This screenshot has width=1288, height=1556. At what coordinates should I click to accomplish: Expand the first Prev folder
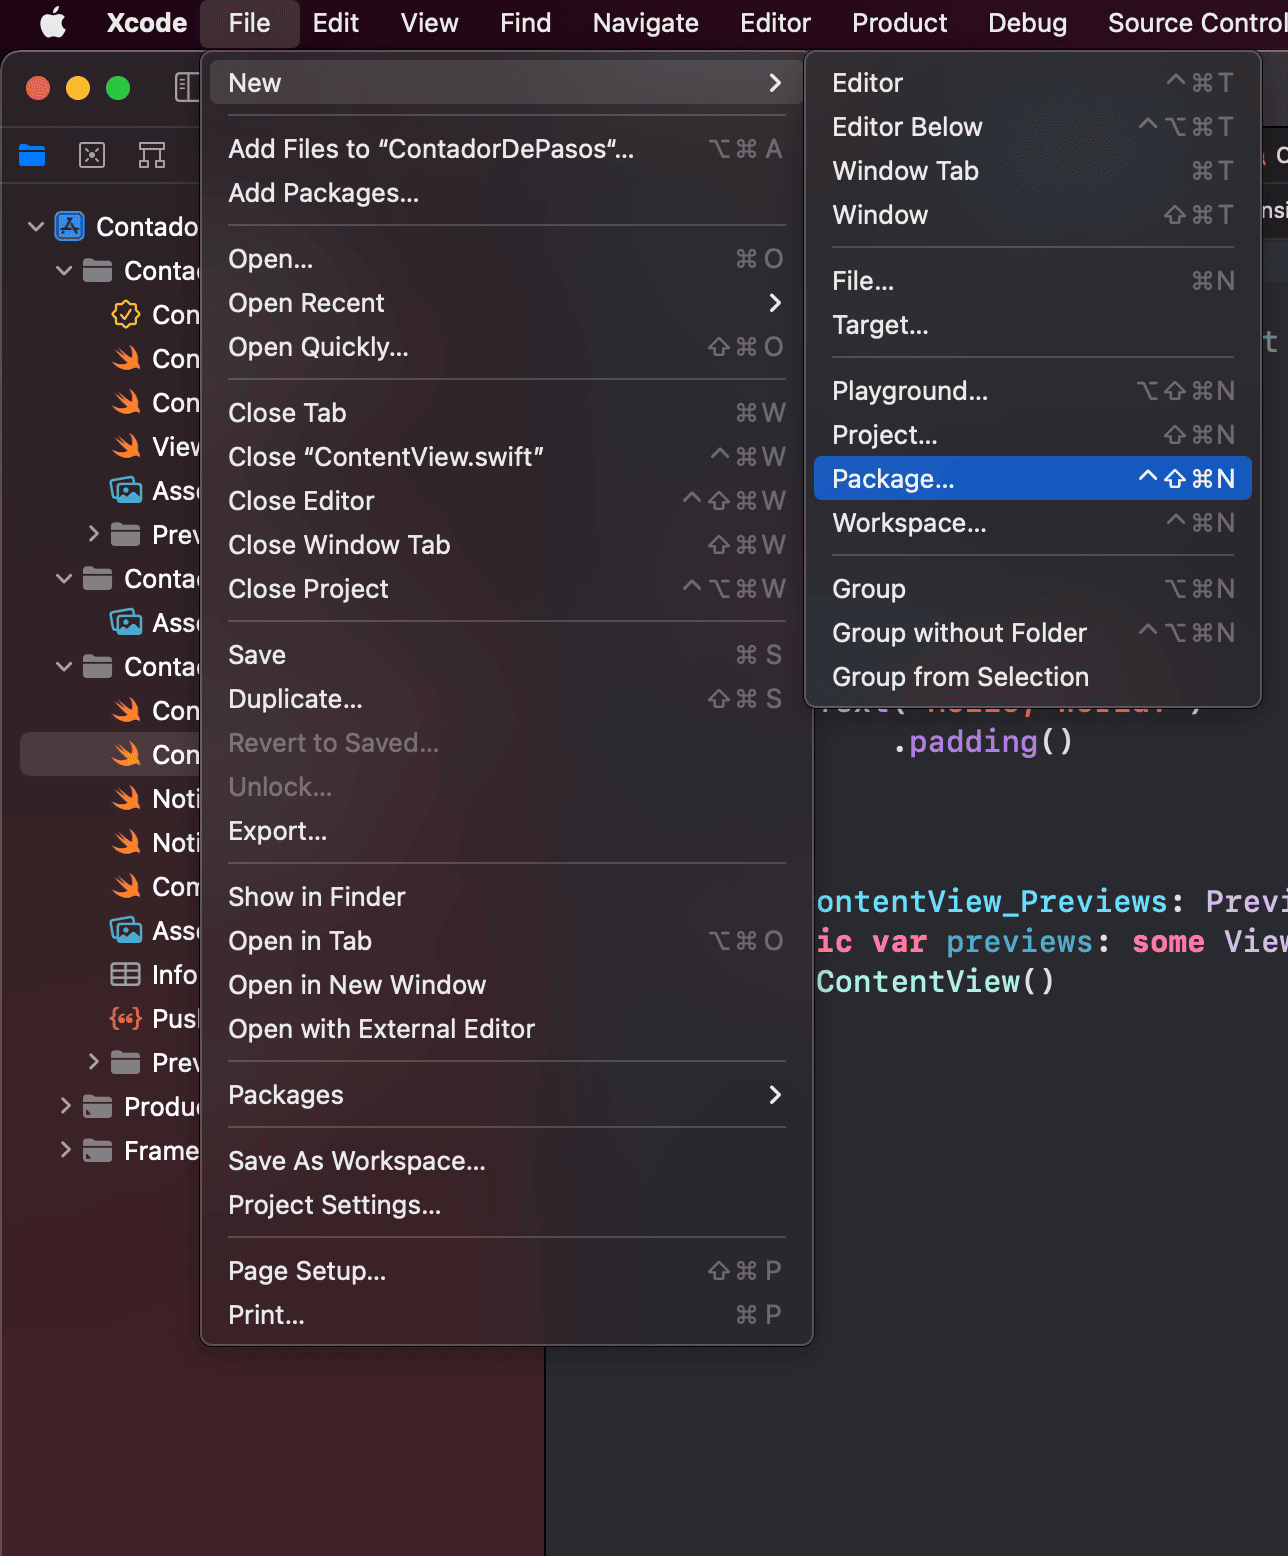[x=93, y=535]
